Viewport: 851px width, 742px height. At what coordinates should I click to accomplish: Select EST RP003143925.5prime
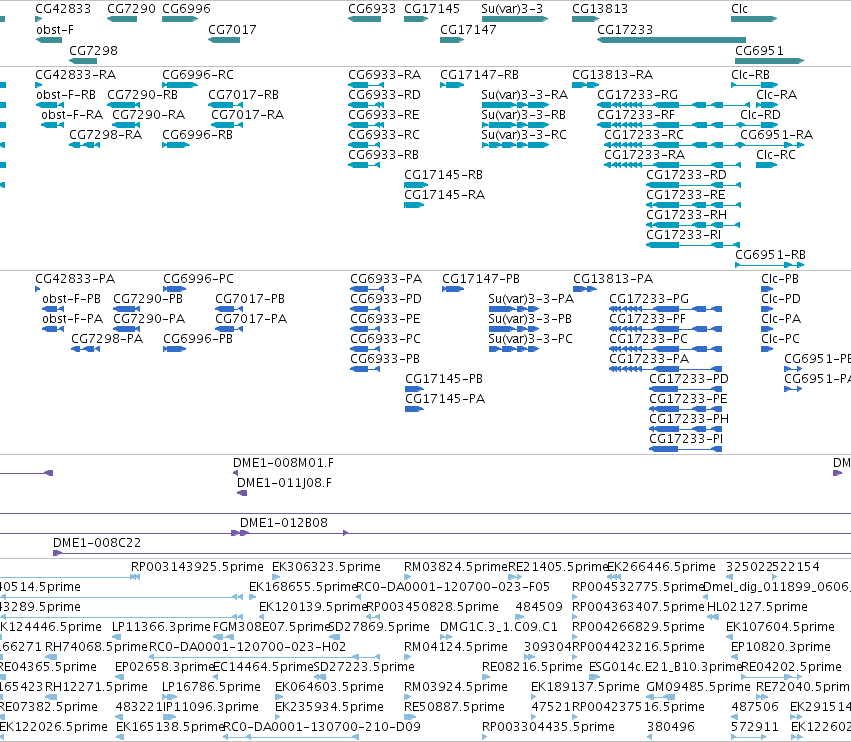coord(197,567)
